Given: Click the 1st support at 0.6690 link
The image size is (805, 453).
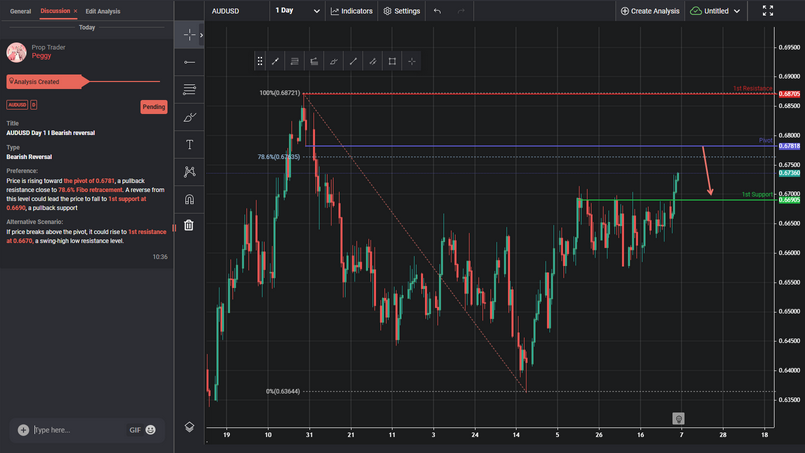Looking at the screenshot, I should tap(76, 203).
